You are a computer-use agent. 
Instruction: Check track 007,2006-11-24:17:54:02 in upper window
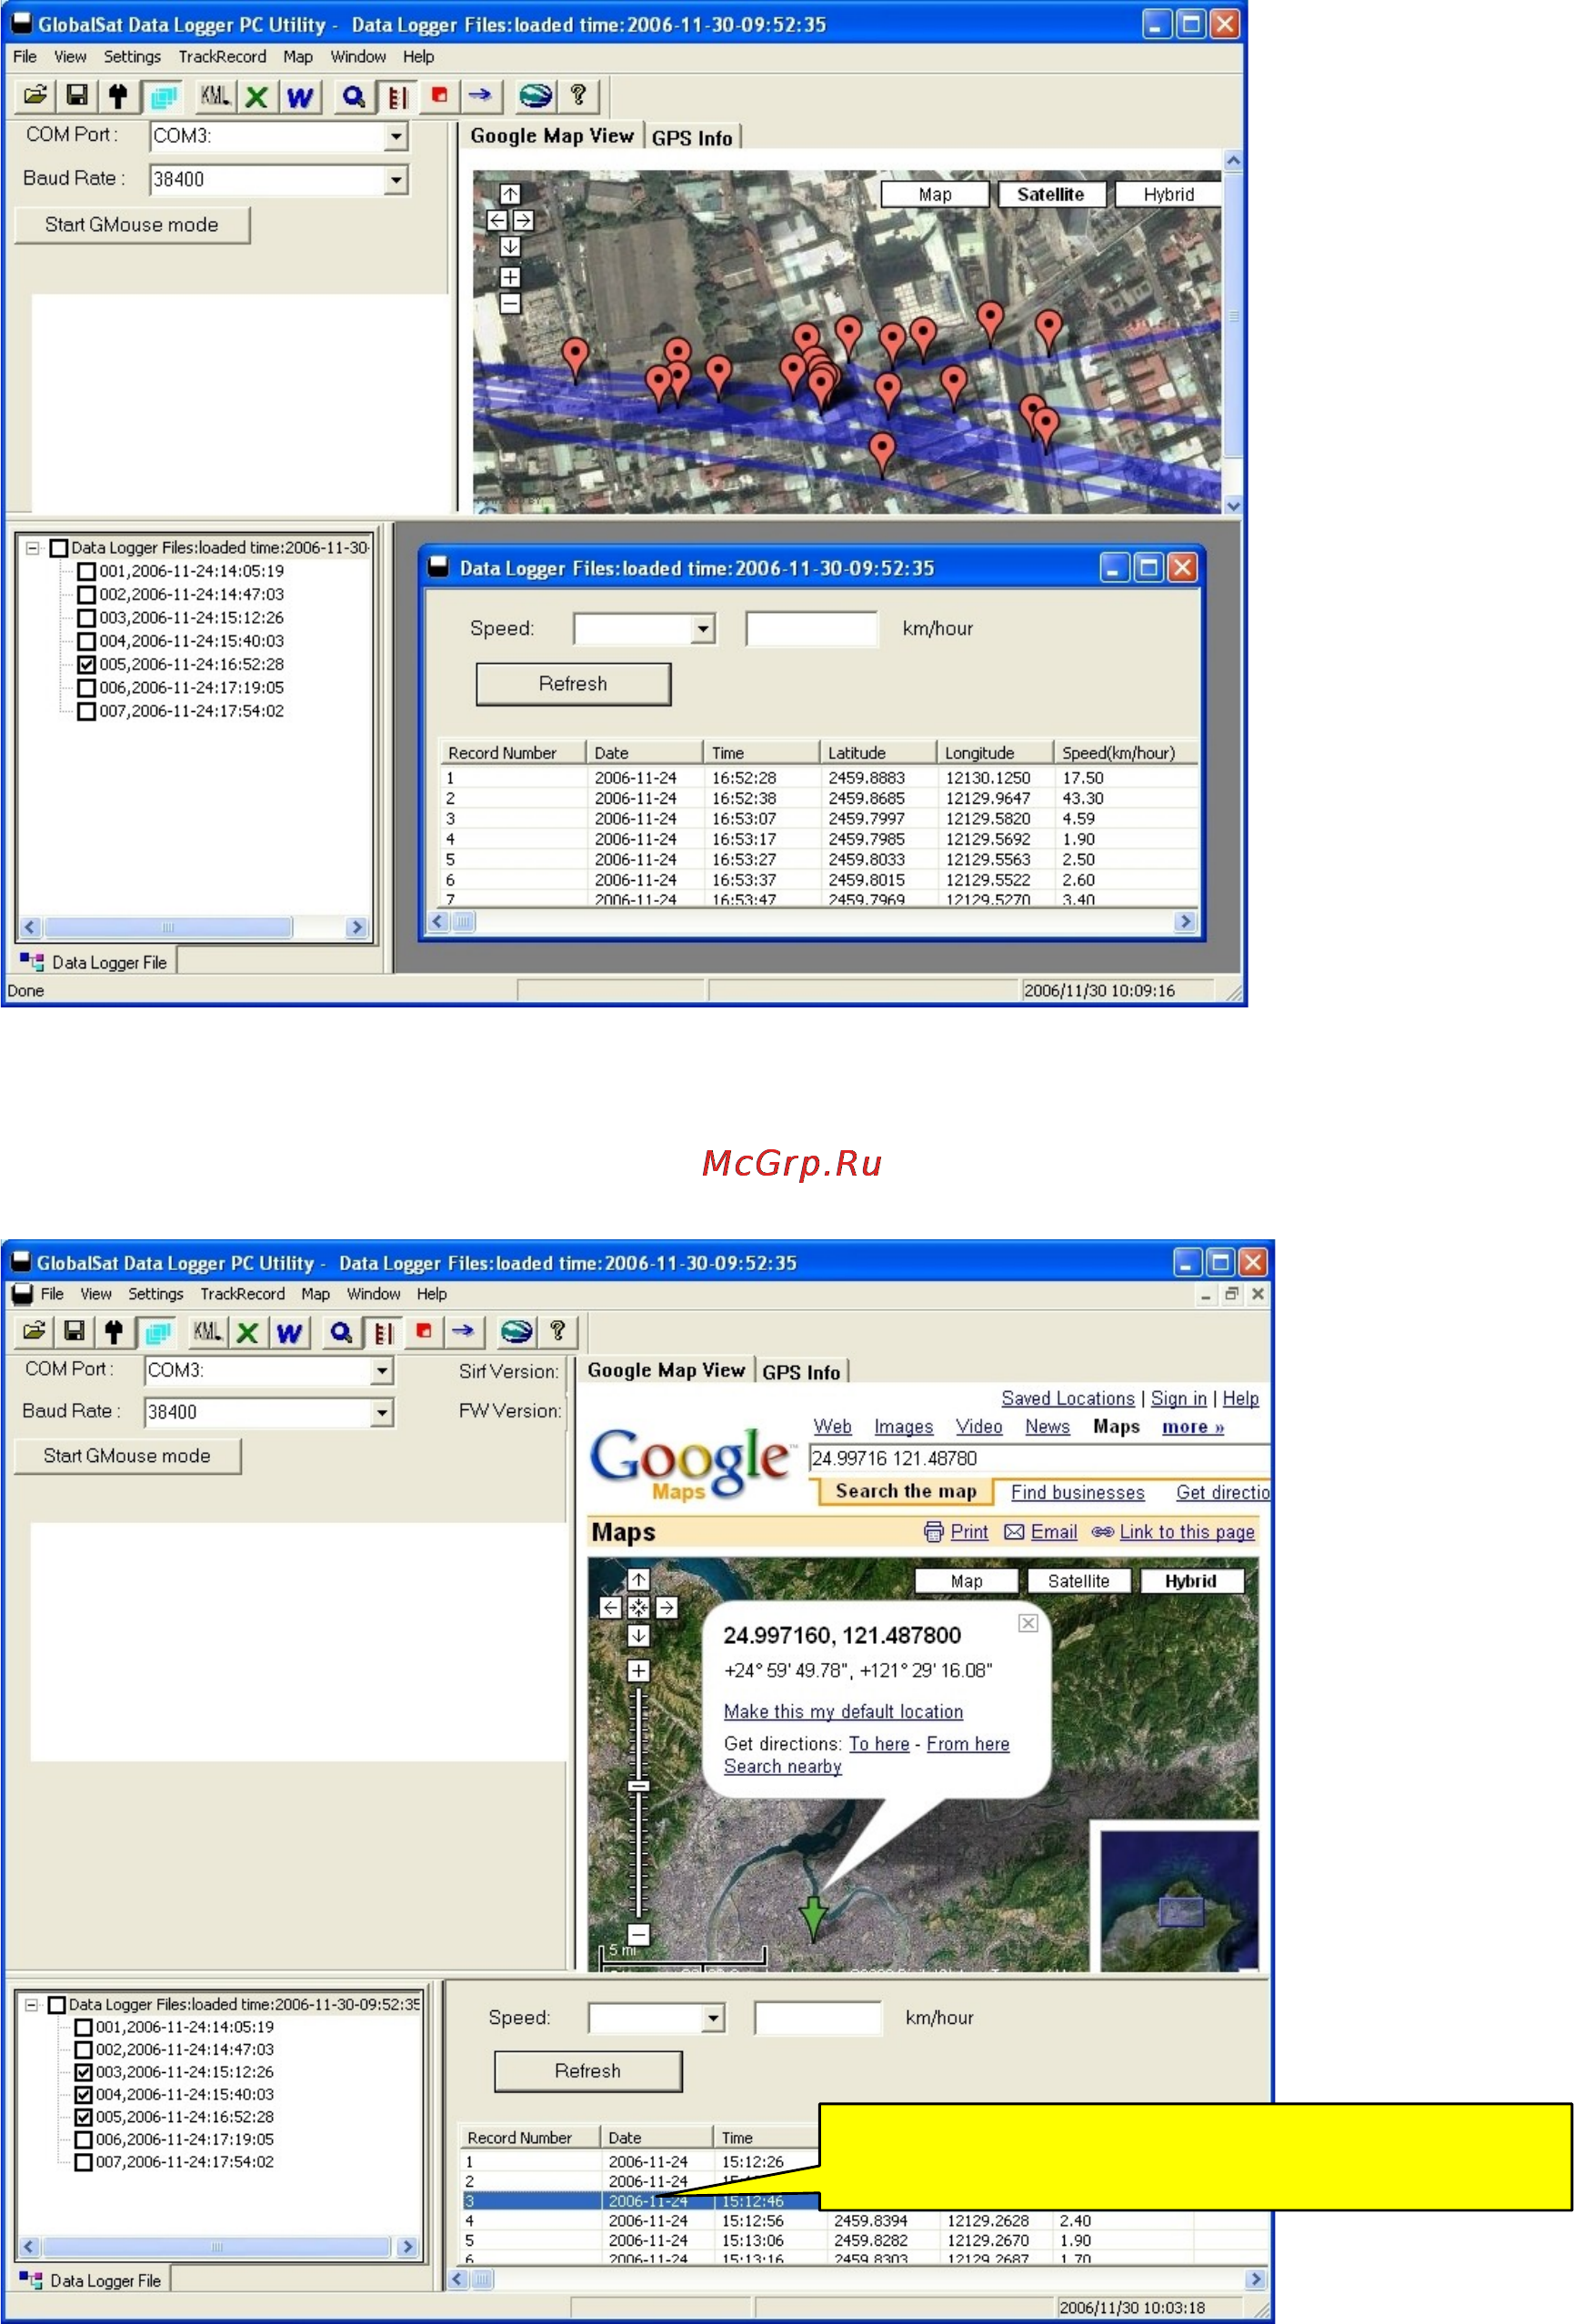coord(86,711)
